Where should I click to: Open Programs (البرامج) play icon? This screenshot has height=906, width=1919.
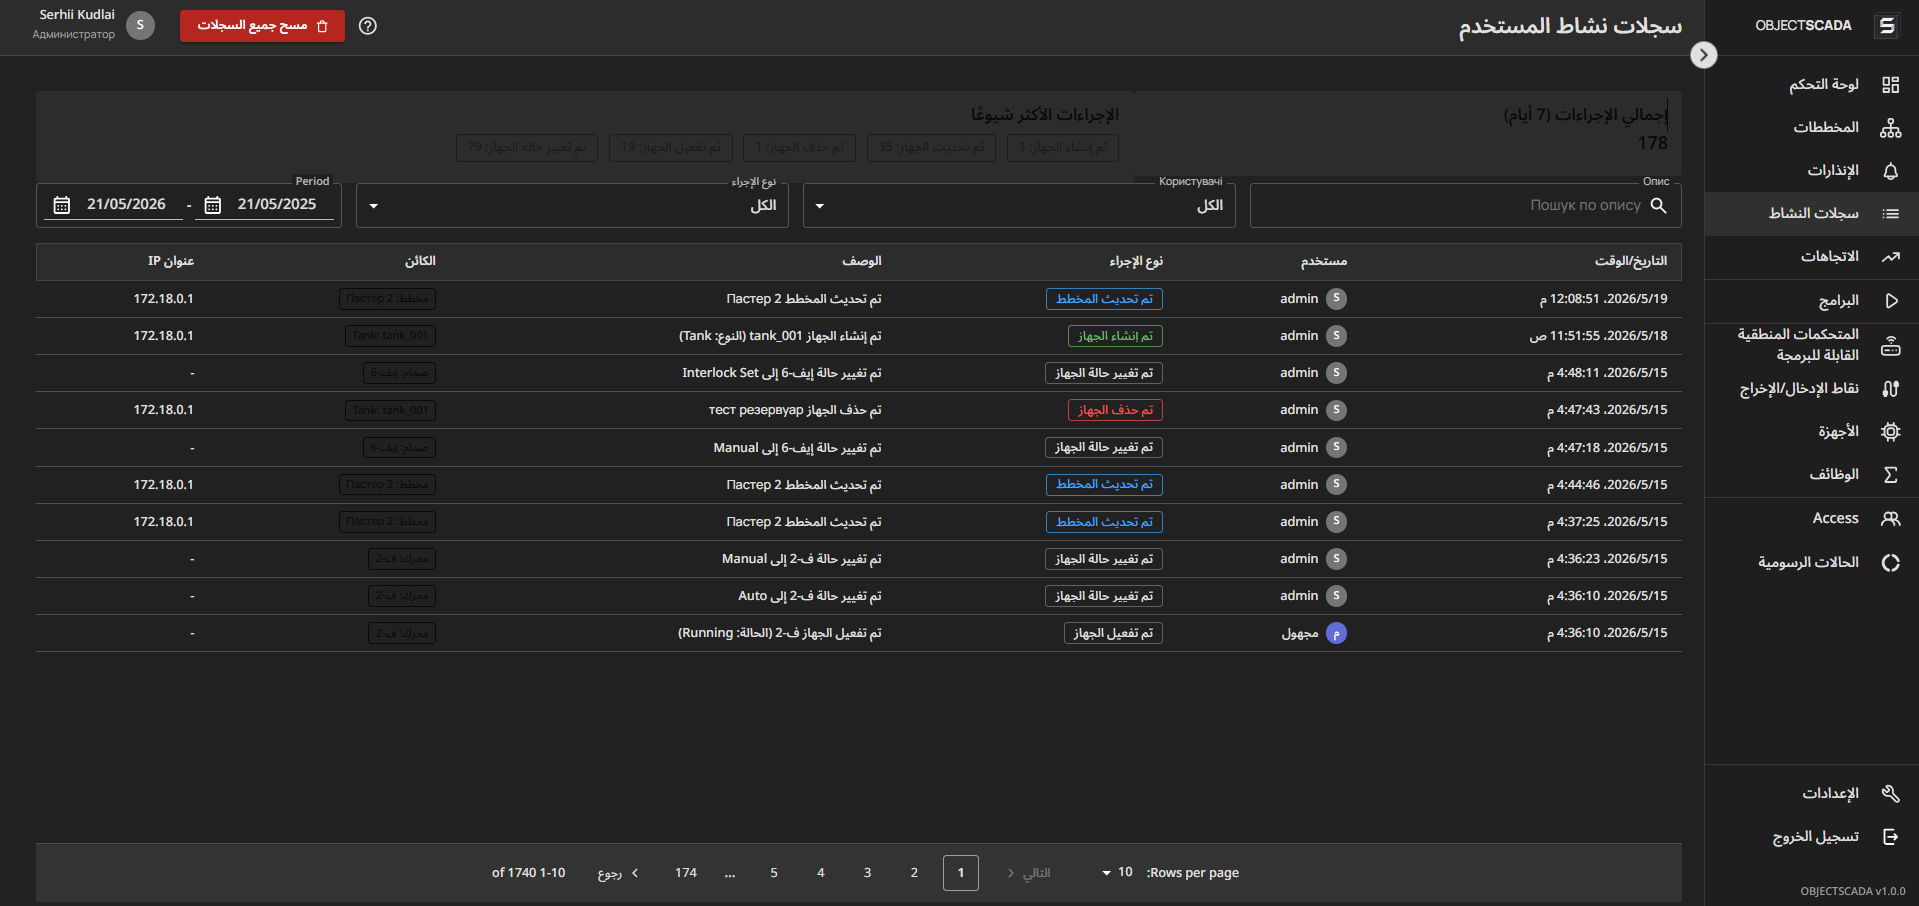tap(1890, 301)
